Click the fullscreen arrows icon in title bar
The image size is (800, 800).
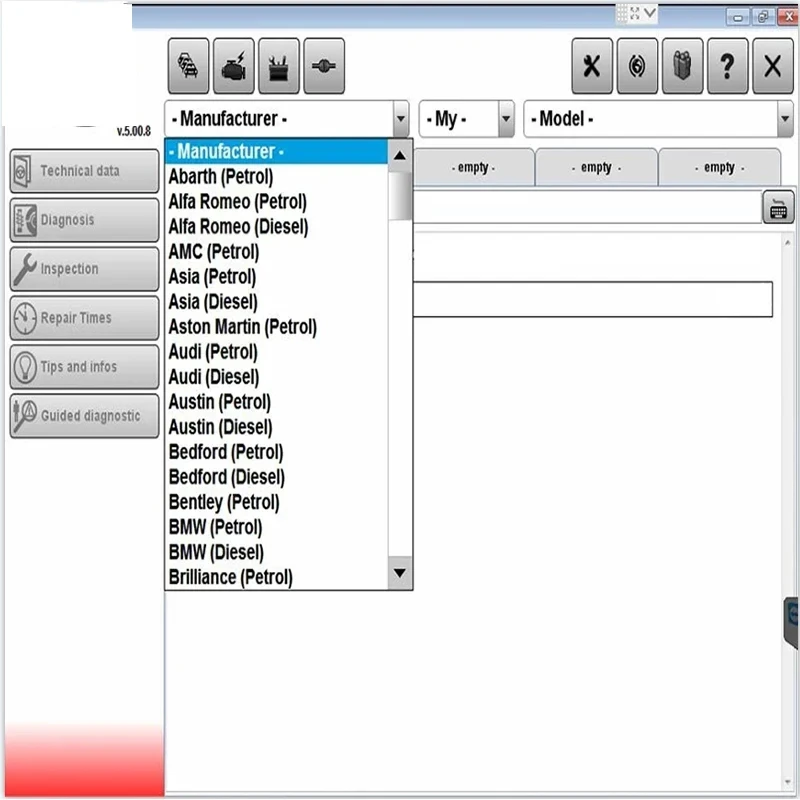tap(635, 13)
